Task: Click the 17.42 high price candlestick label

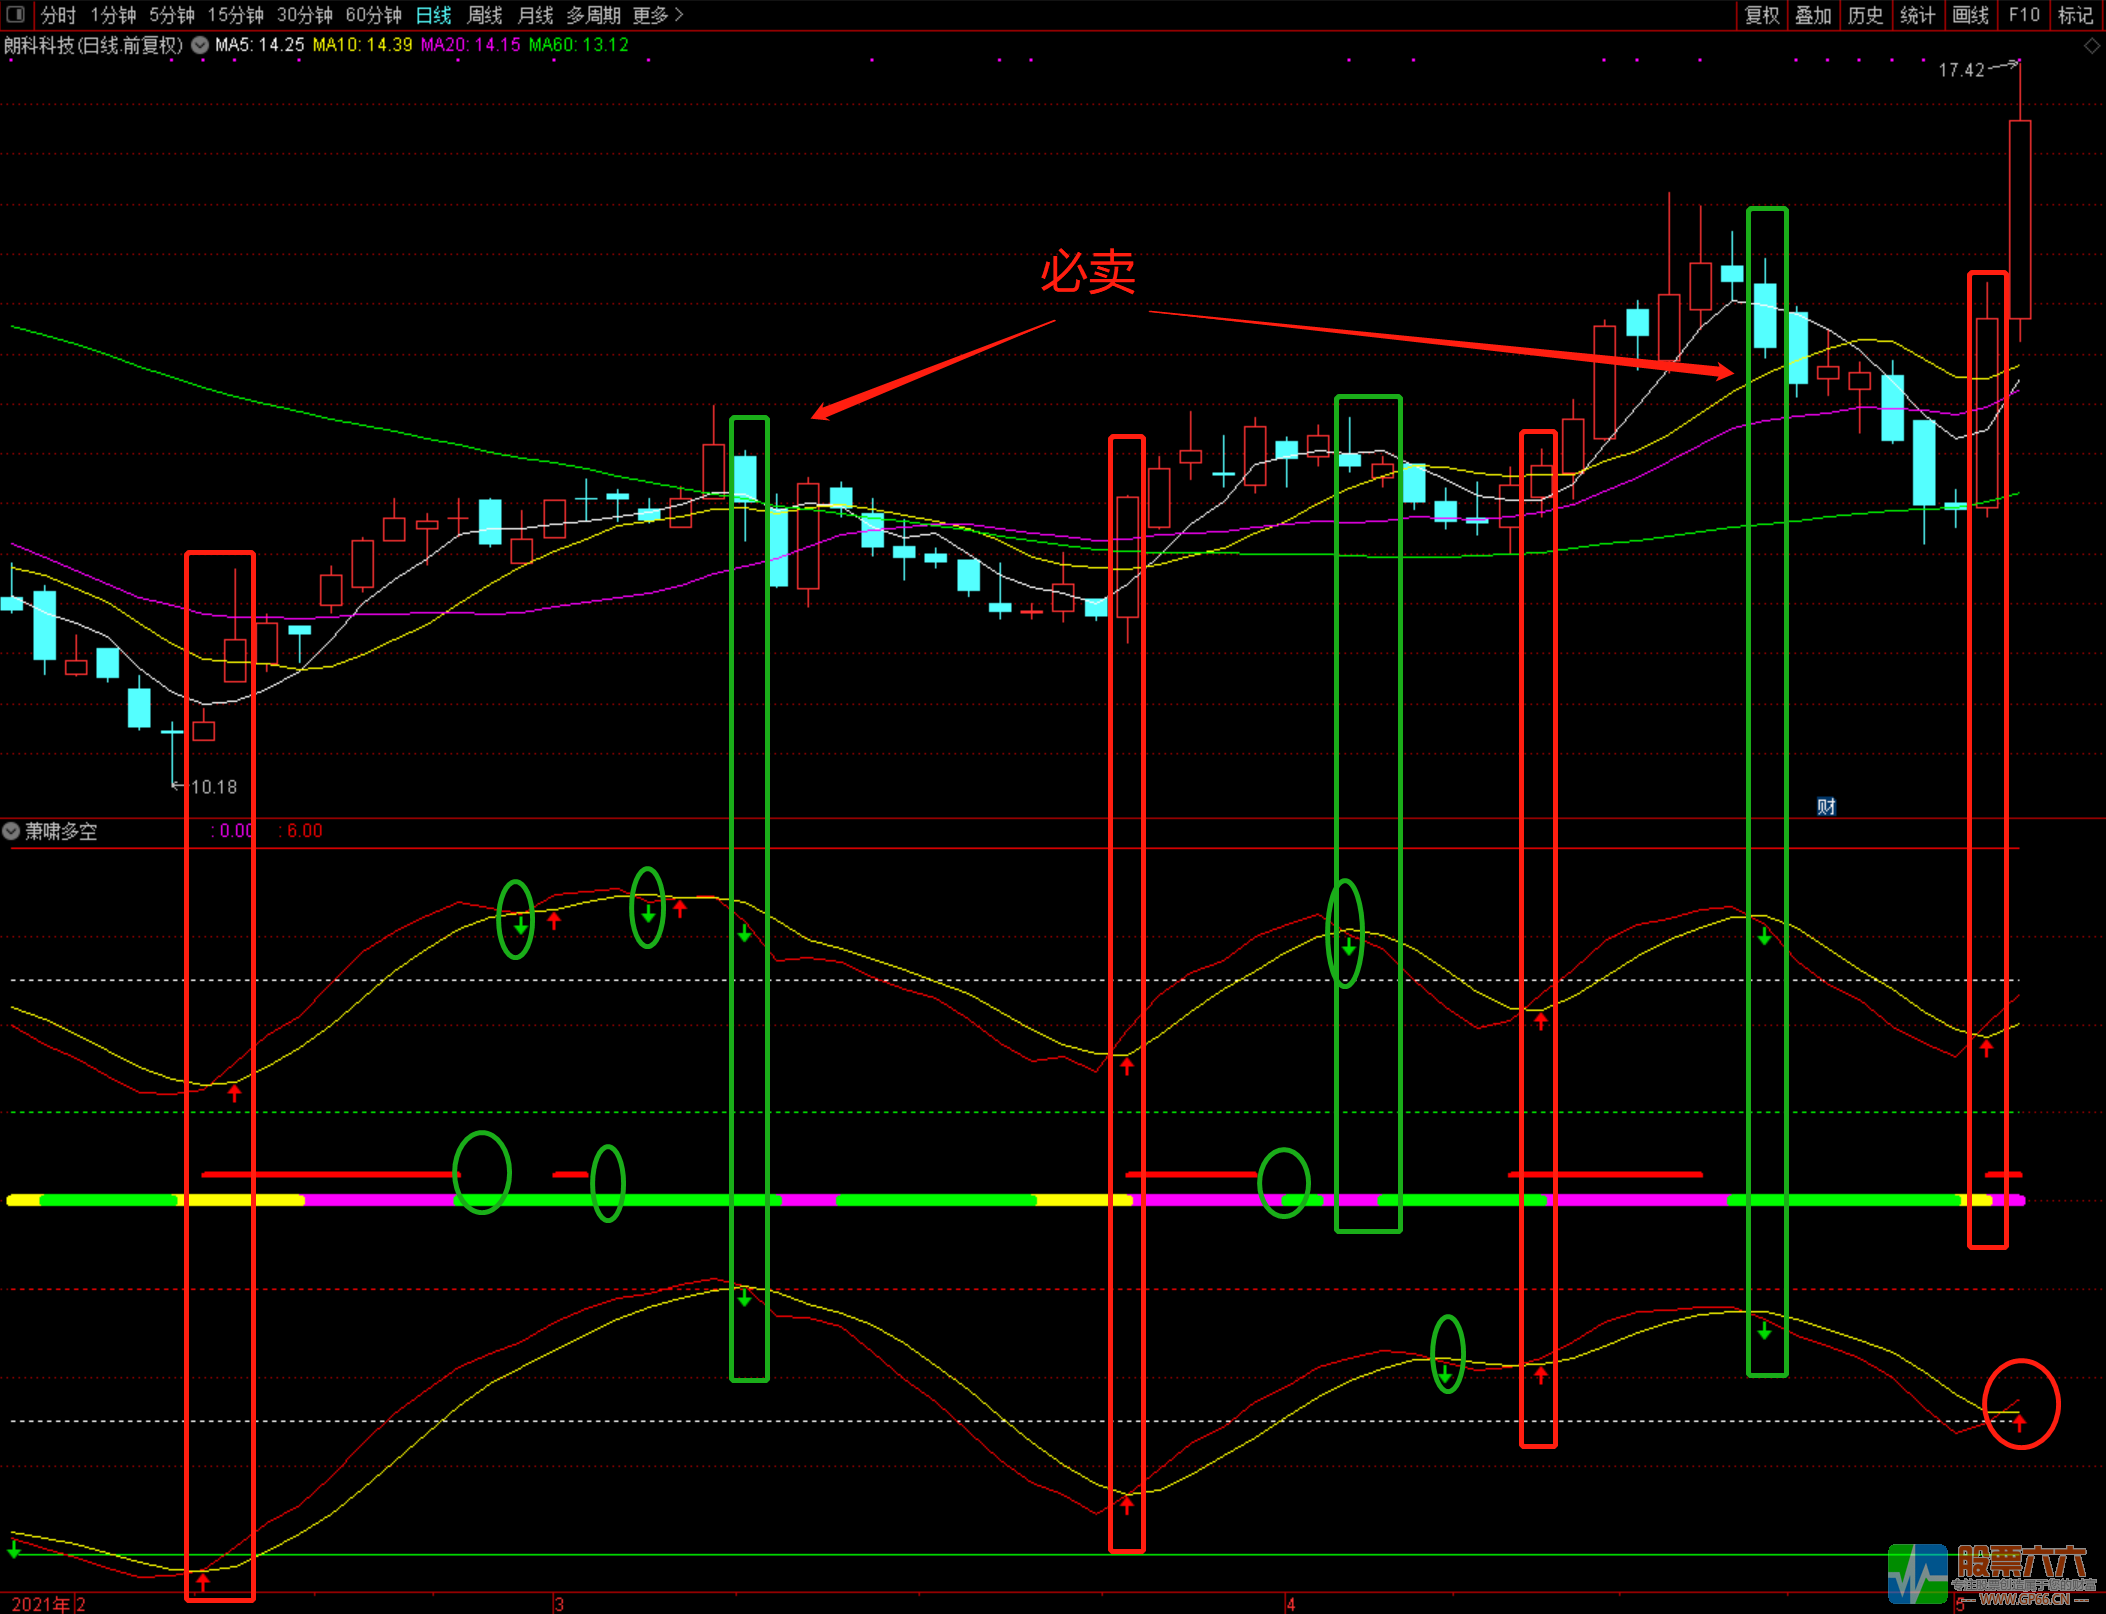Action: (1961, 70)
